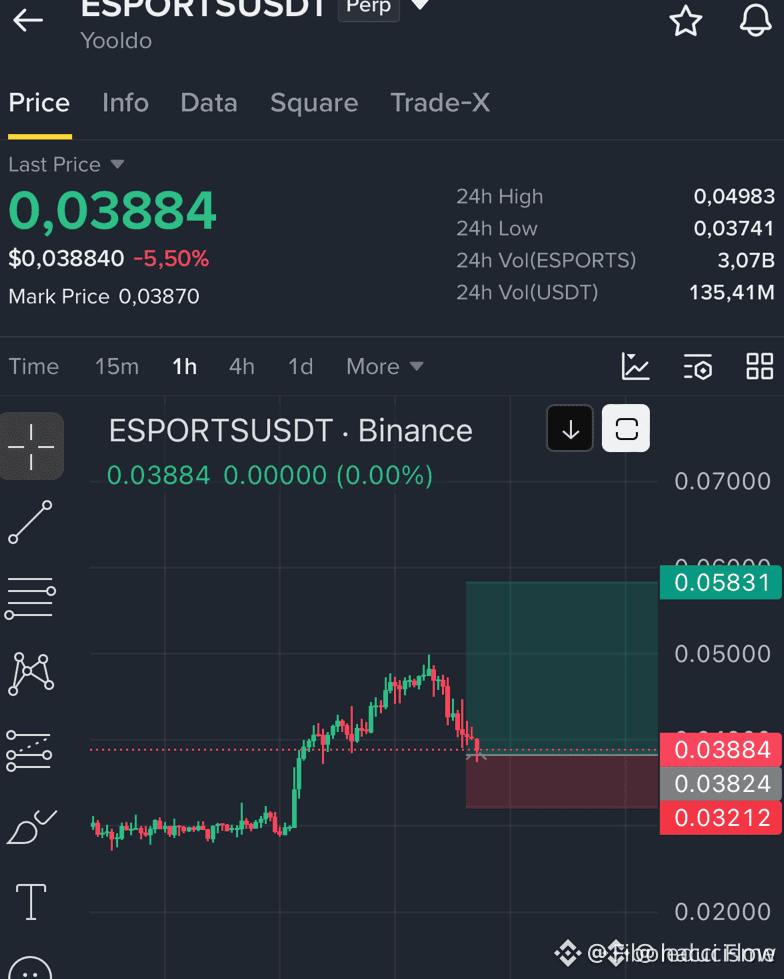Click the -5,50% change percentage
This screenshot has width=784, height=979.
[x=171, y=258]
